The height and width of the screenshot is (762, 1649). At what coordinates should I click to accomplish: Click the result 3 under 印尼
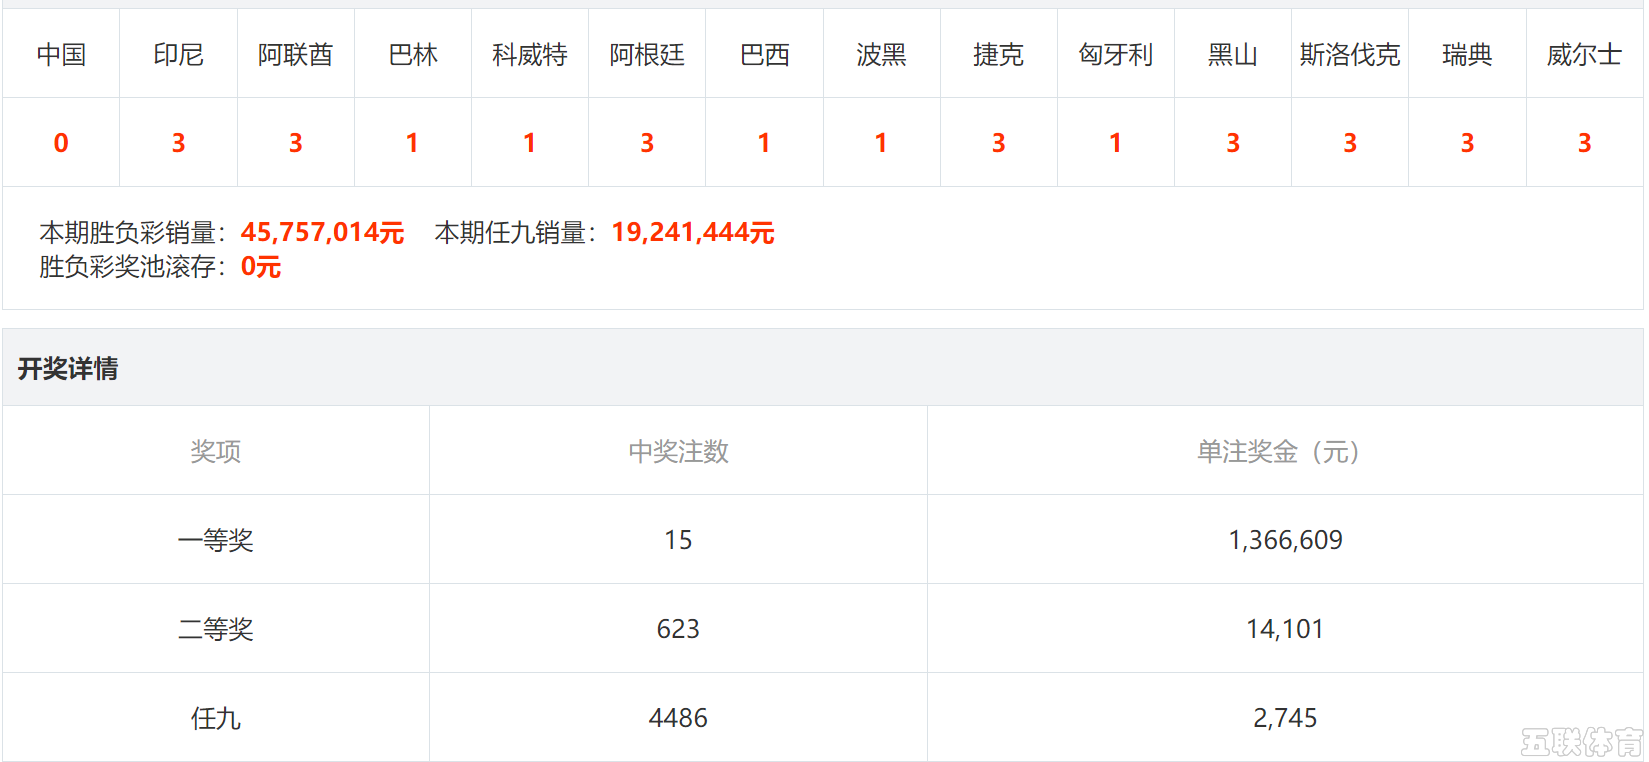pyautogui.click(x=178, y=143)
